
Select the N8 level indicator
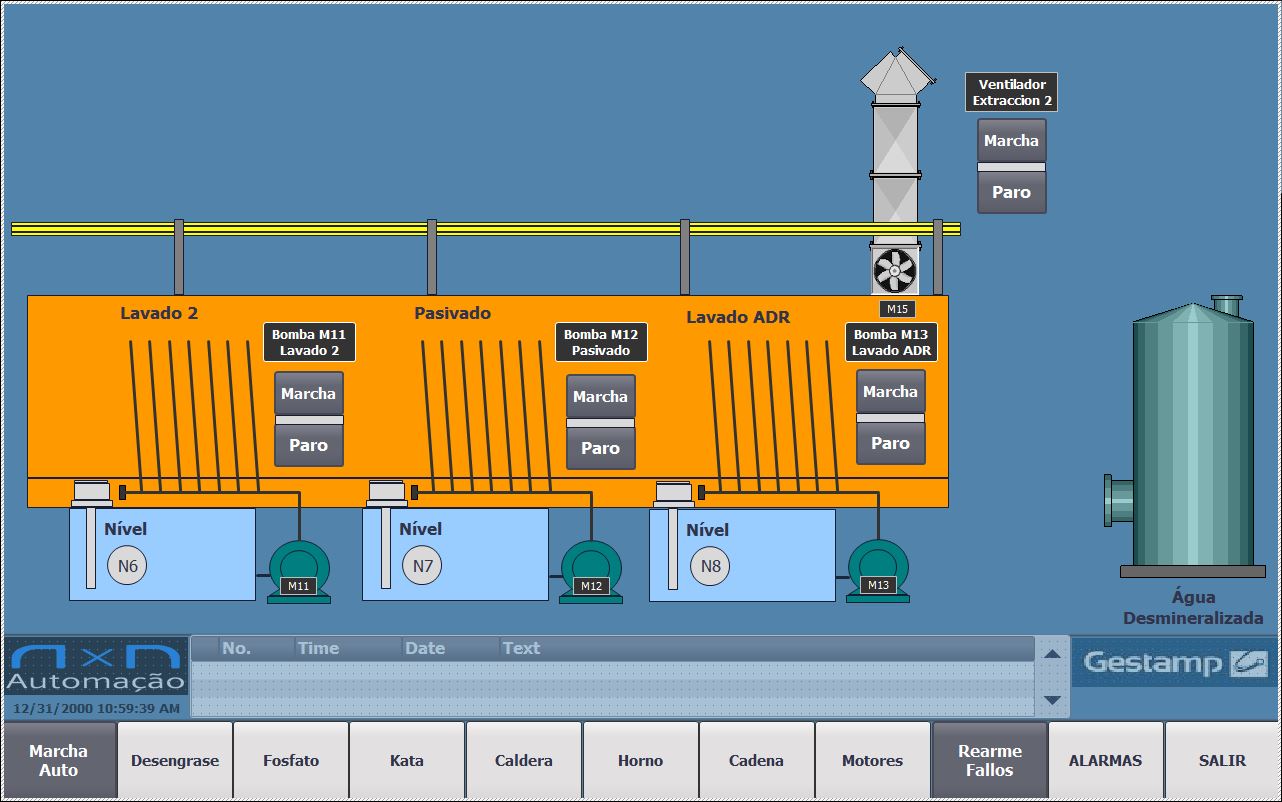click(x=710, y=567)
